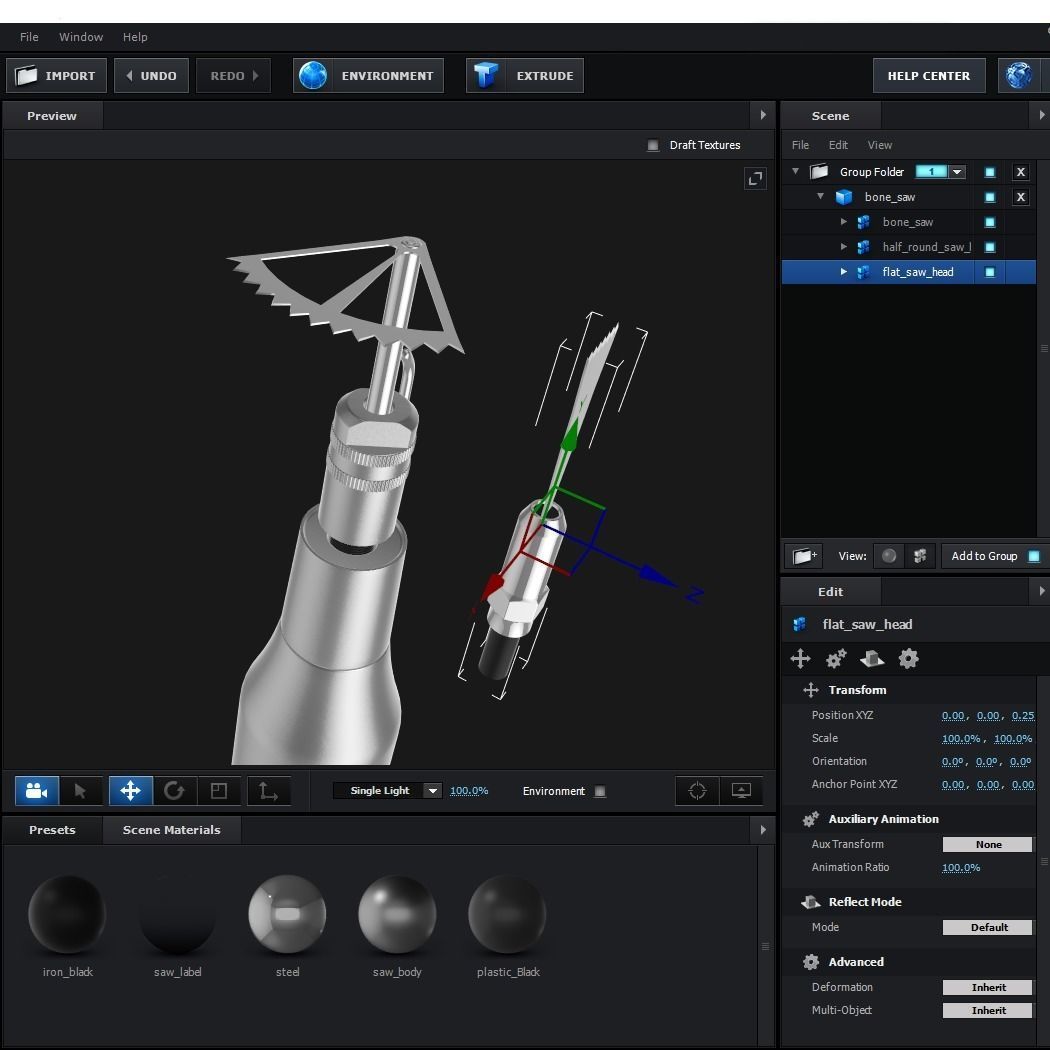Open the Deformation Inherit button
The image size is (1050, 1050).
987,987
